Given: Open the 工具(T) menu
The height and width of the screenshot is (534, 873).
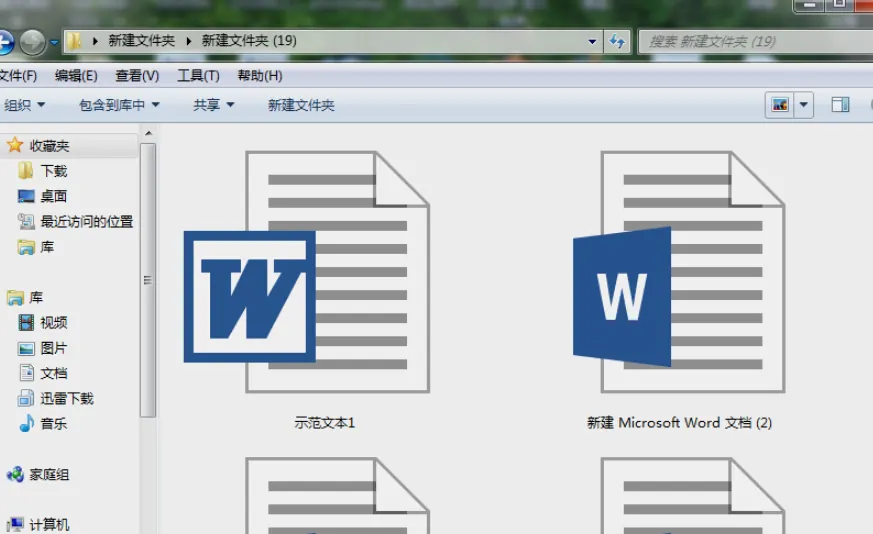Looking at the screenshot, I should click(198, 76).
